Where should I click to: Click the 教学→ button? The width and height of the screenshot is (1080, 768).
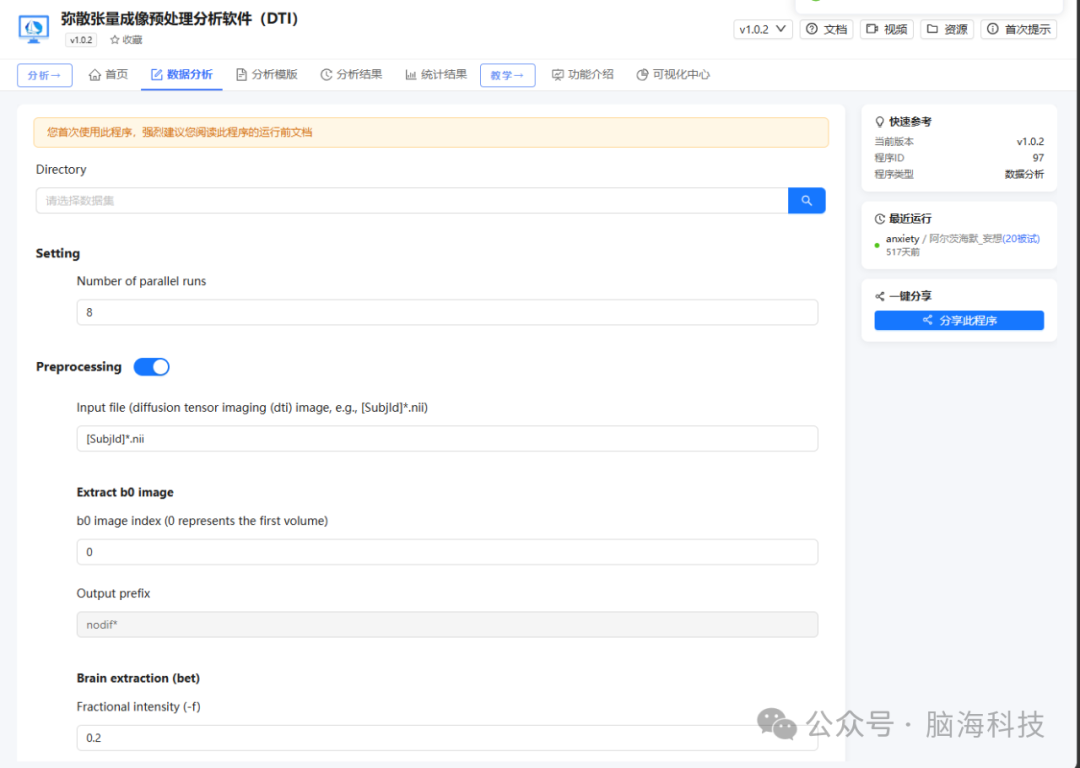click(x=508, y=75)
